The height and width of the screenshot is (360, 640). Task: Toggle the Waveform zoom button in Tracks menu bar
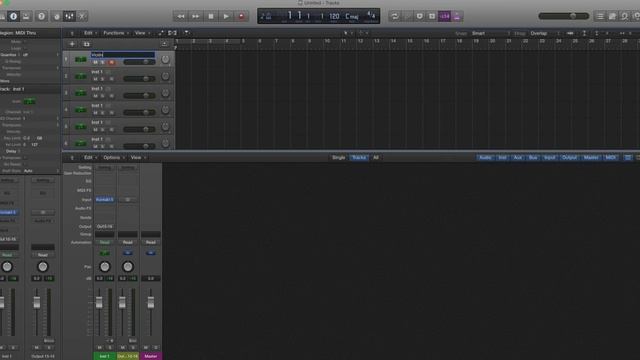pyautogui.click(x=570, y=33)
